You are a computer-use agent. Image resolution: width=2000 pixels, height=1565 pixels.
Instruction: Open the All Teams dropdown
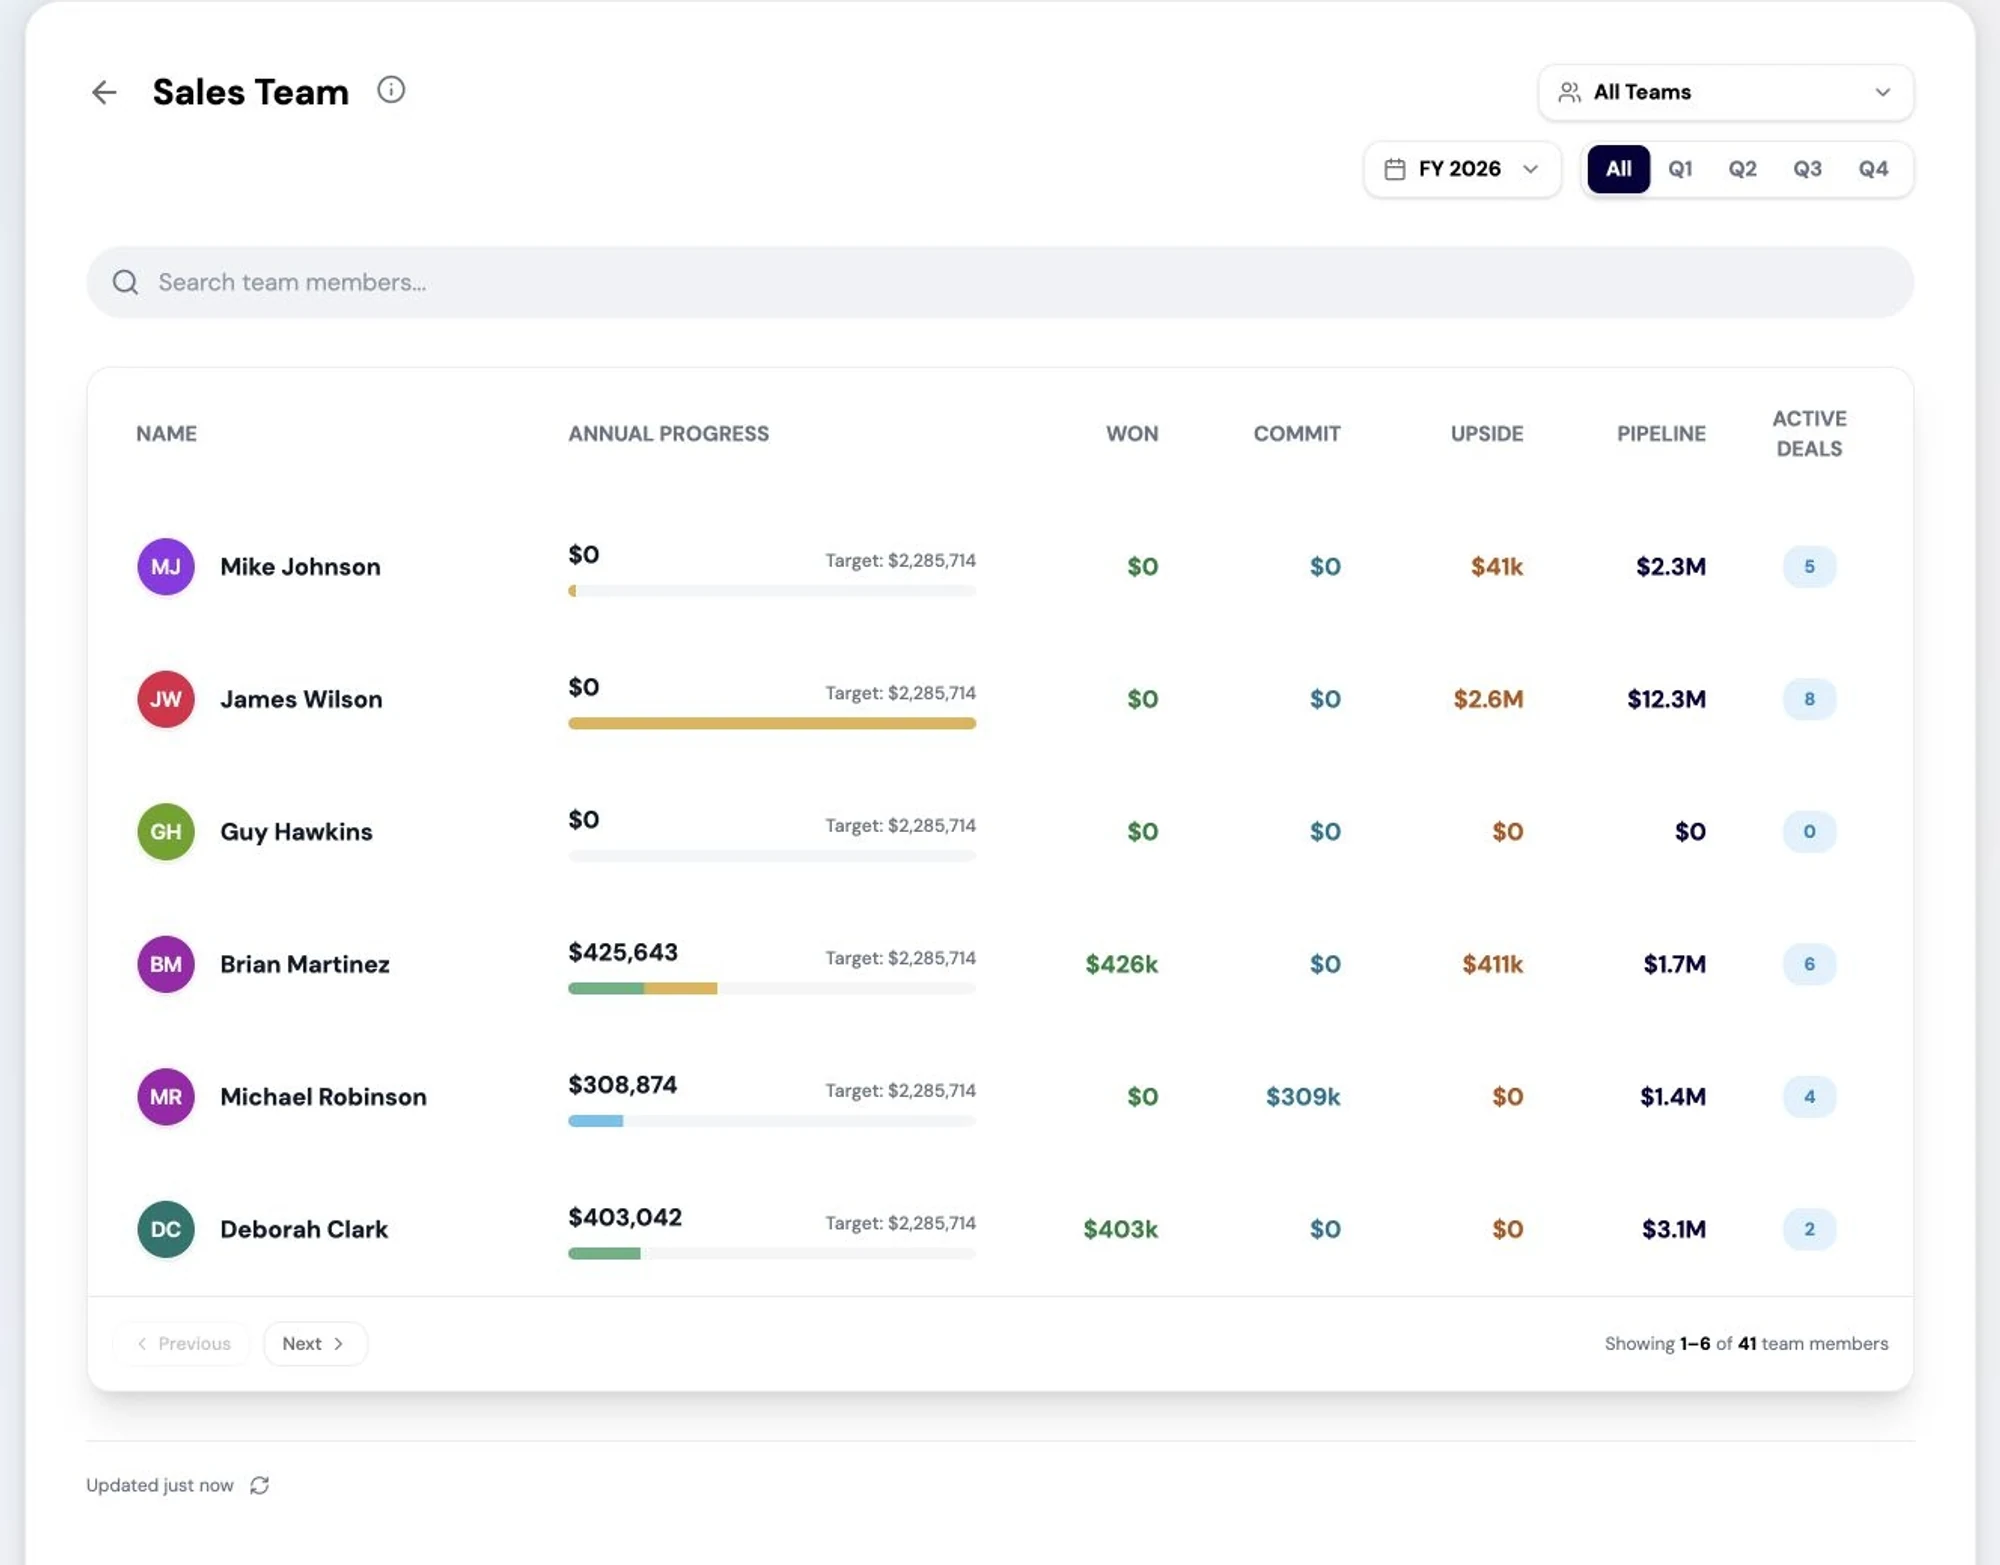(1726, 92)
